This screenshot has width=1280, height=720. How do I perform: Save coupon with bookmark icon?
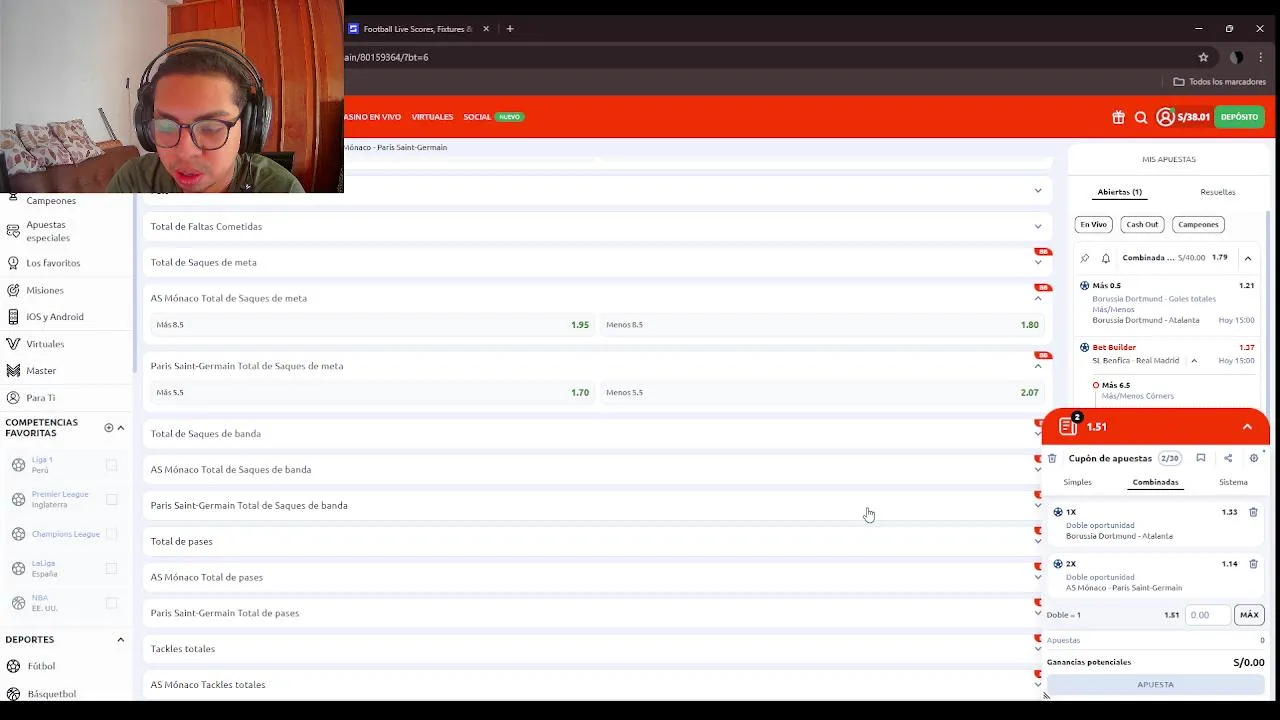[1201, 458]
